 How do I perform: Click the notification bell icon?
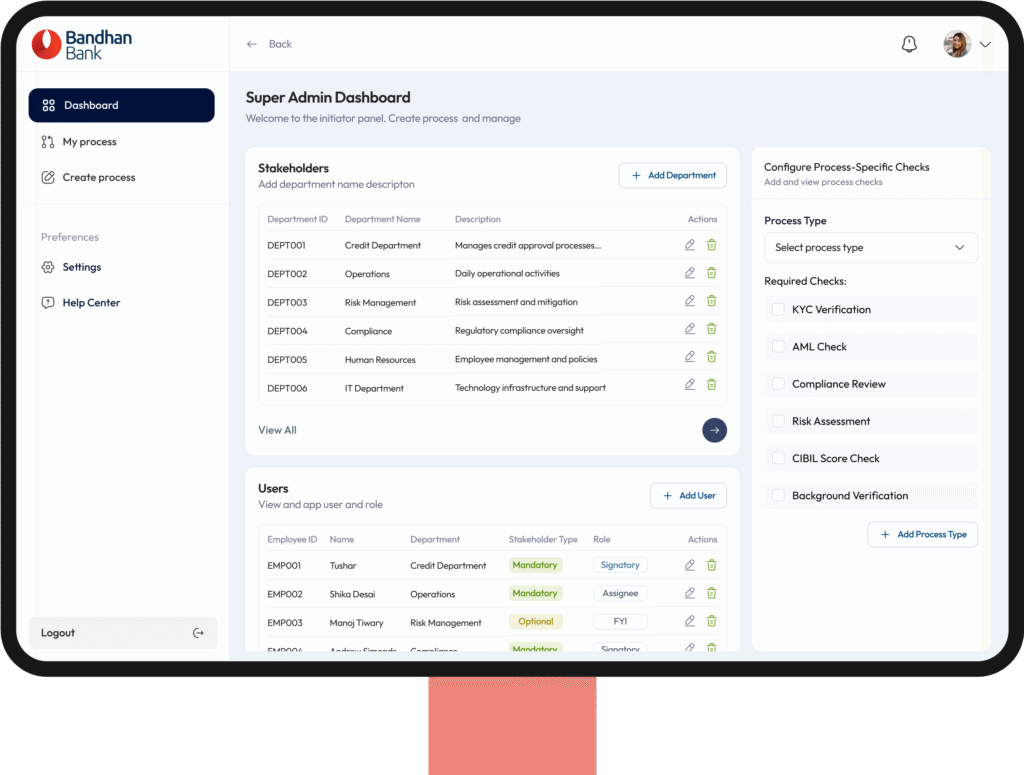coord(909,44)
